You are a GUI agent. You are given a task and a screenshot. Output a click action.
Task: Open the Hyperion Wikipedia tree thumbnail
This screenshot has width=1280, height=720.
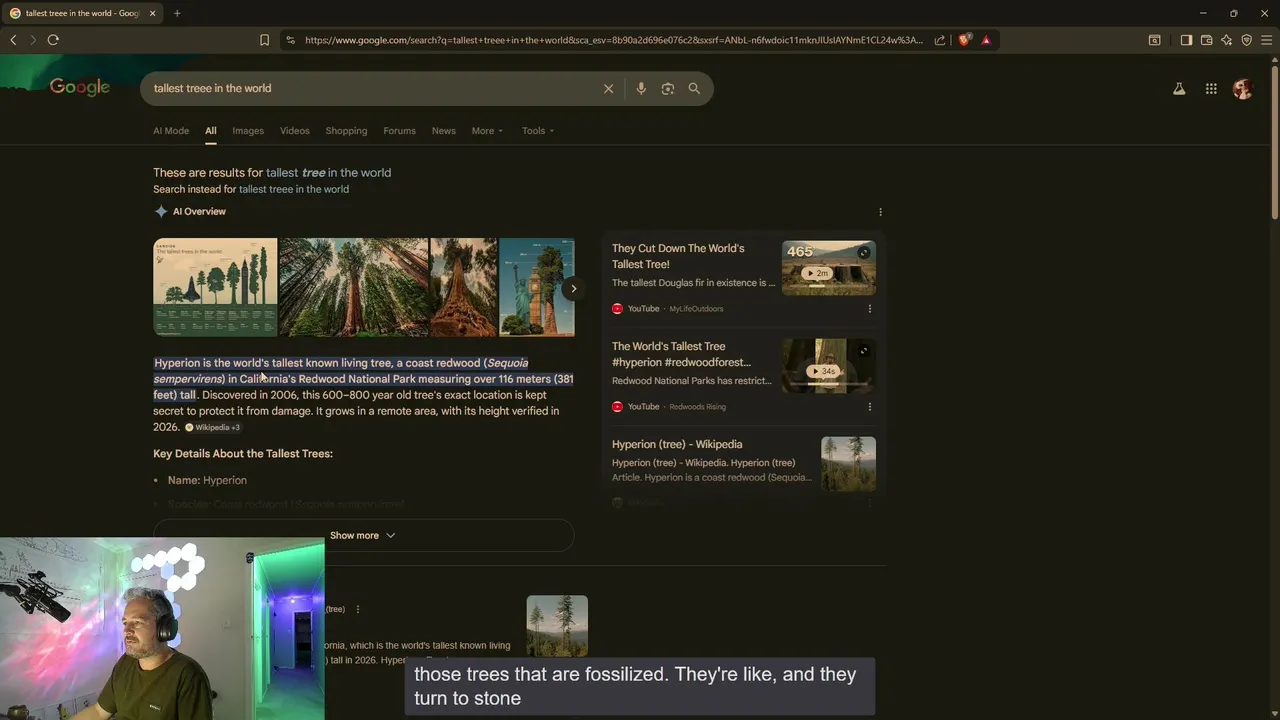[x=848, y=464]
